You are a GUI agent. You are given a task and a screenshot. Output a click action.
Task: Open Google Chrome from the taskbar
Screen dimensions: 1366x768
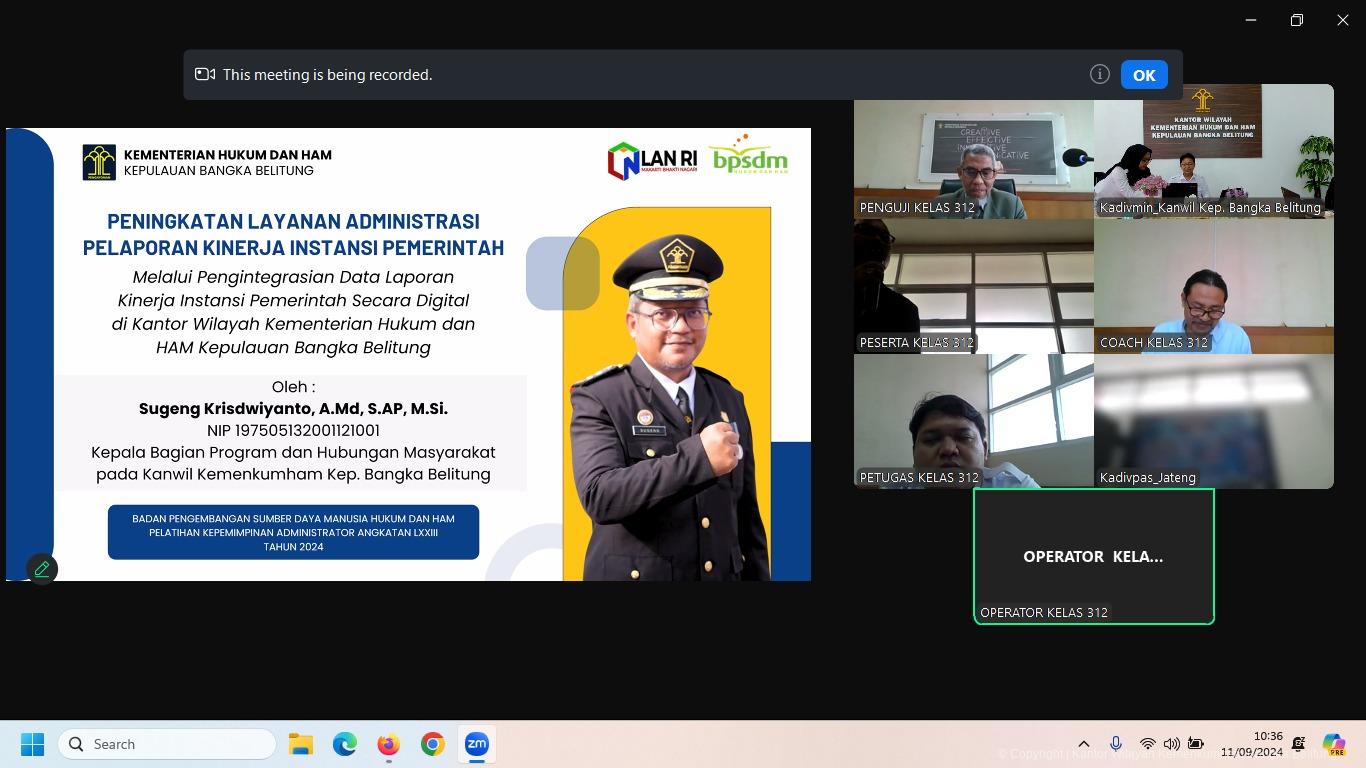[433, 744]
